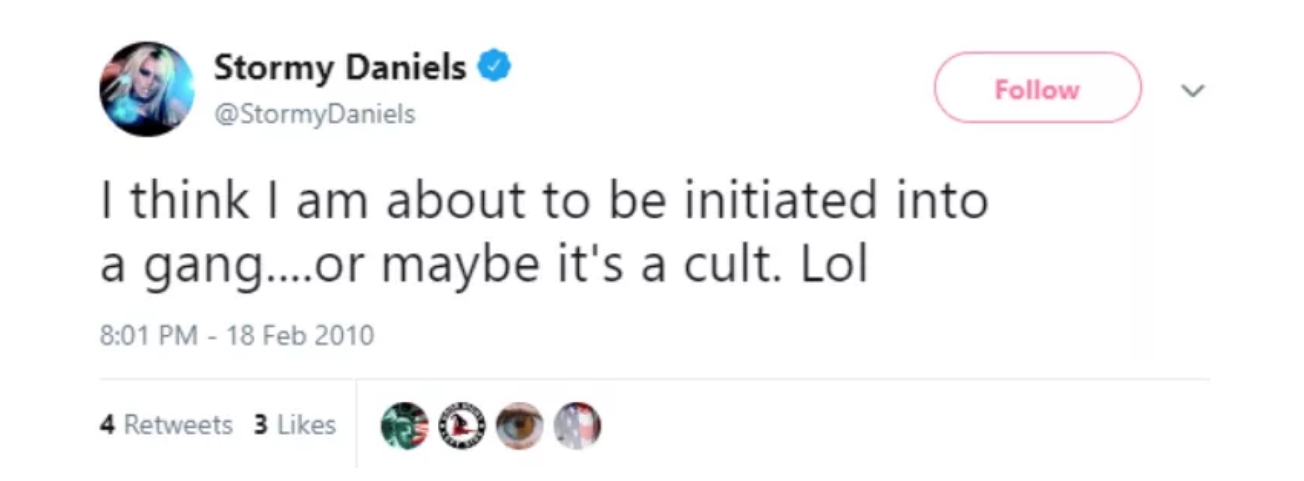View the 4 Retweets list
The height and width of the screenshot is (481, 1304).
(x=166, y=425)
